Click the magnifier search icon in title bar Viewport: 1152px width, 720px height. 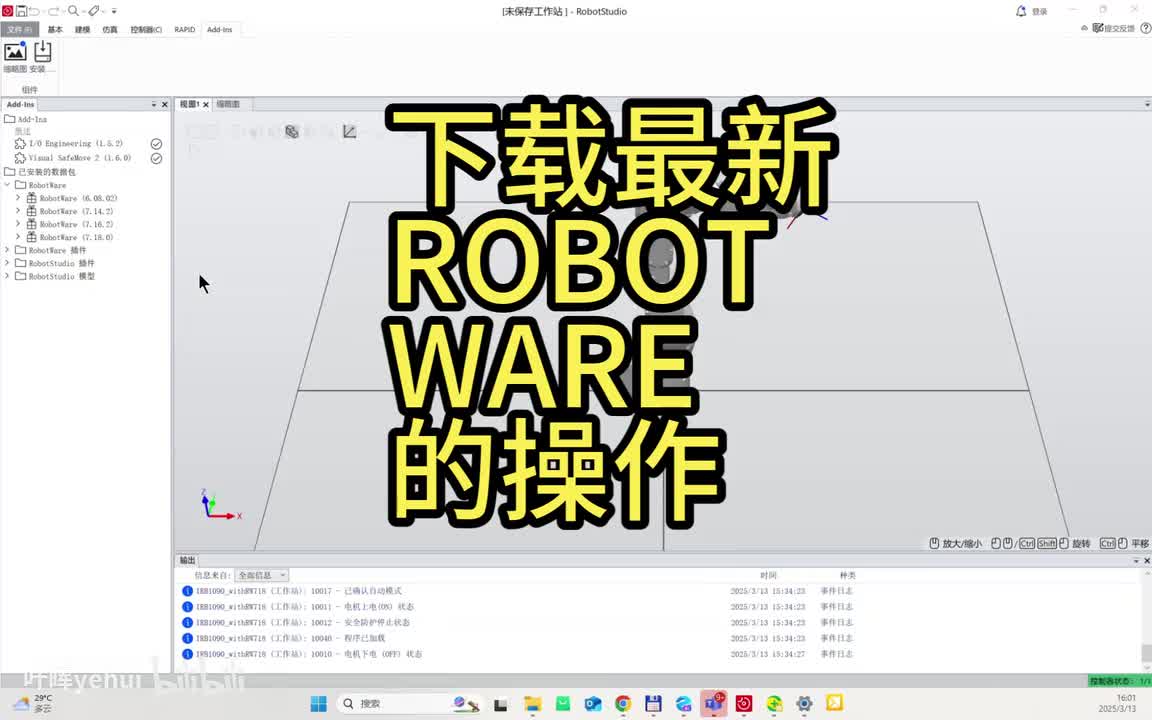(x=73, y=11)
